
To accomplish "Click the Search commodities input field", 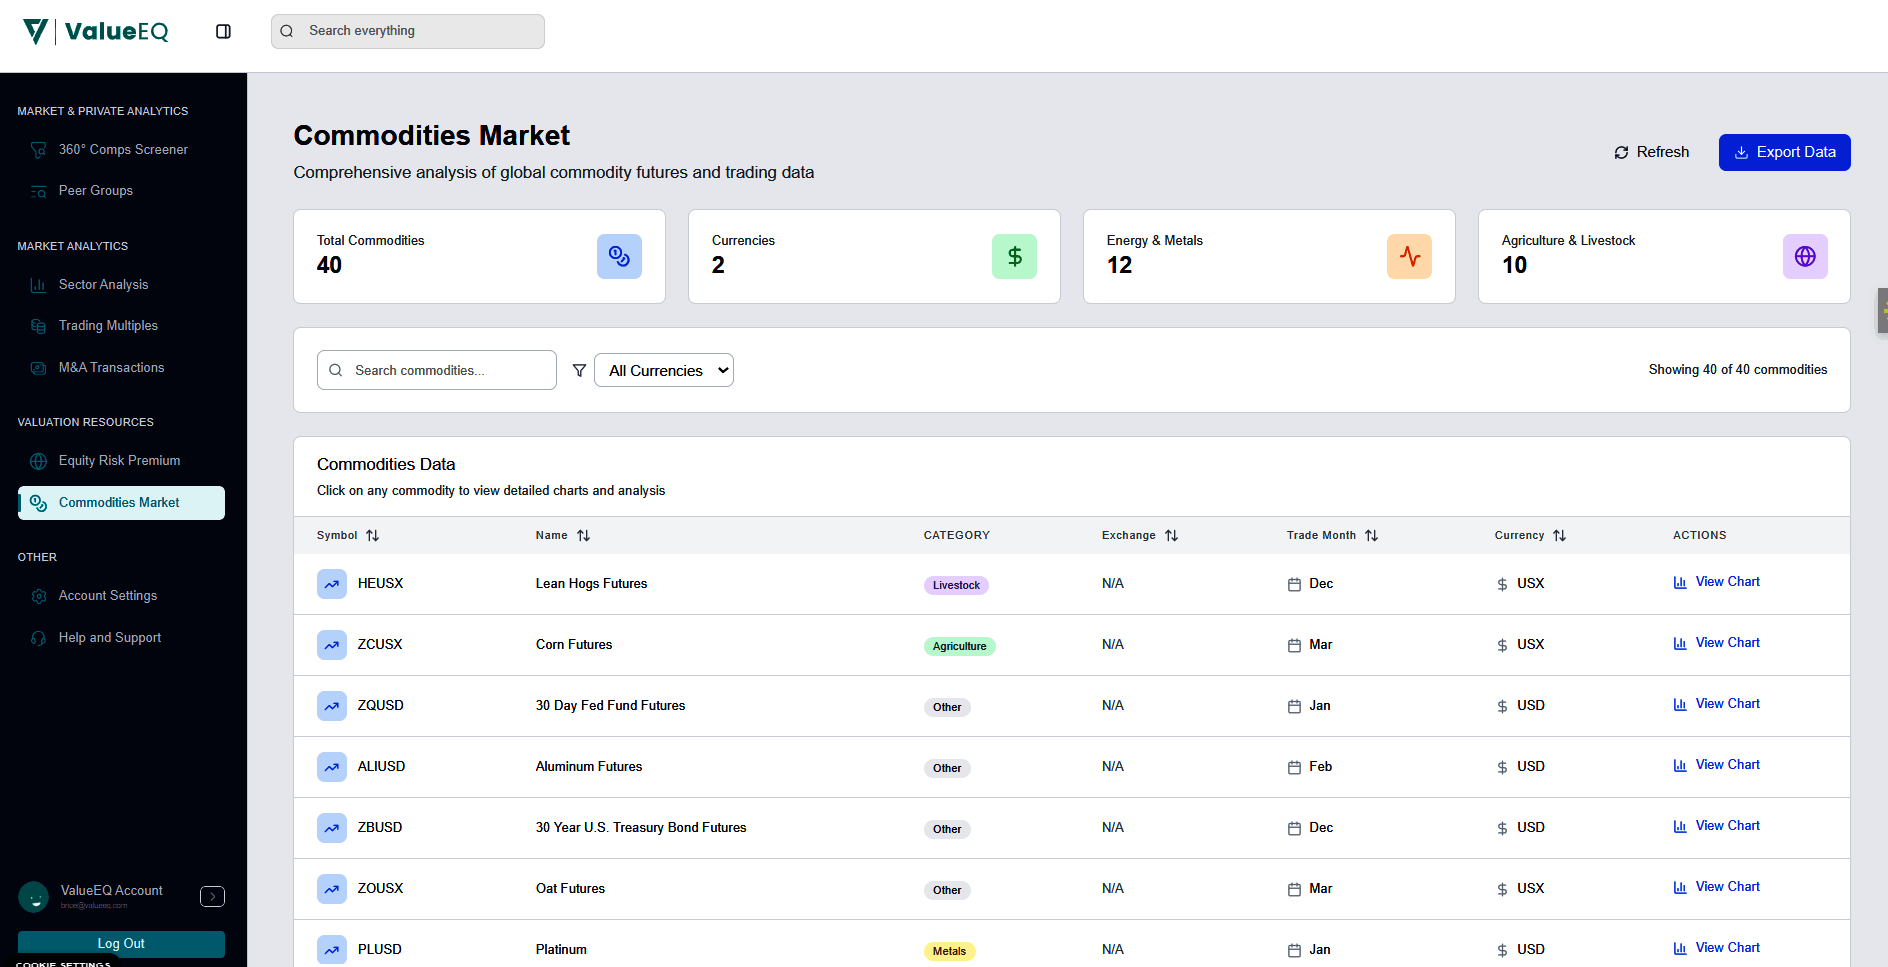I will (437, 370).
